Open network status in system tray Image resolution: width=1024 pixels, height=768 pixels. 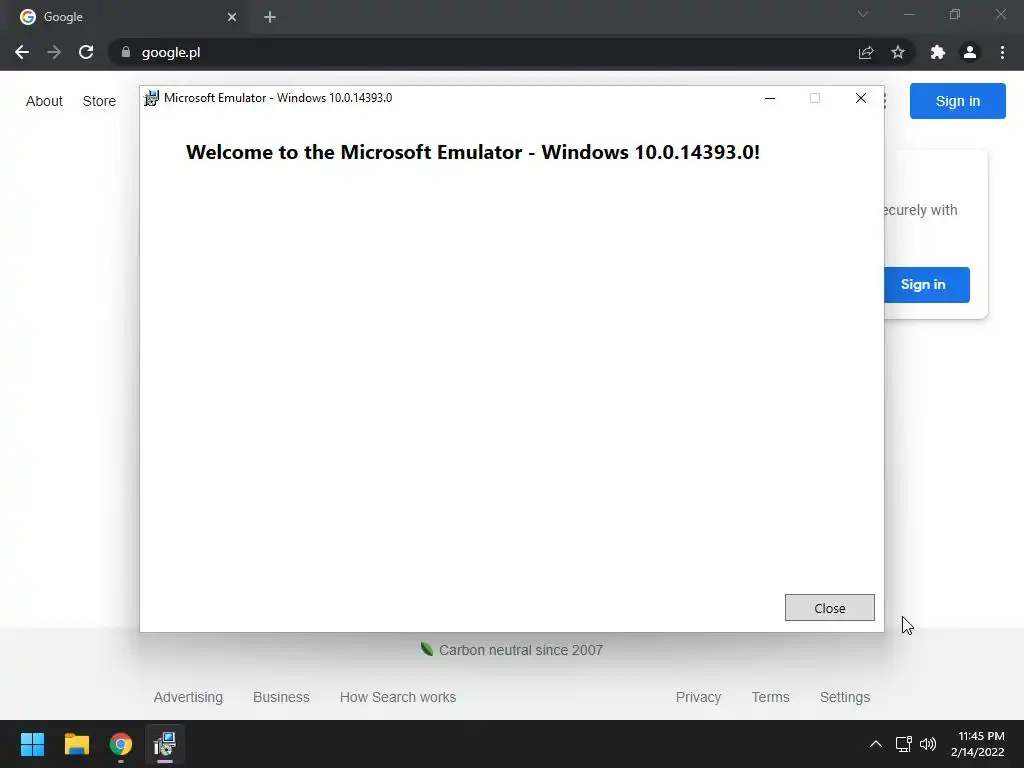pos(903,744)
